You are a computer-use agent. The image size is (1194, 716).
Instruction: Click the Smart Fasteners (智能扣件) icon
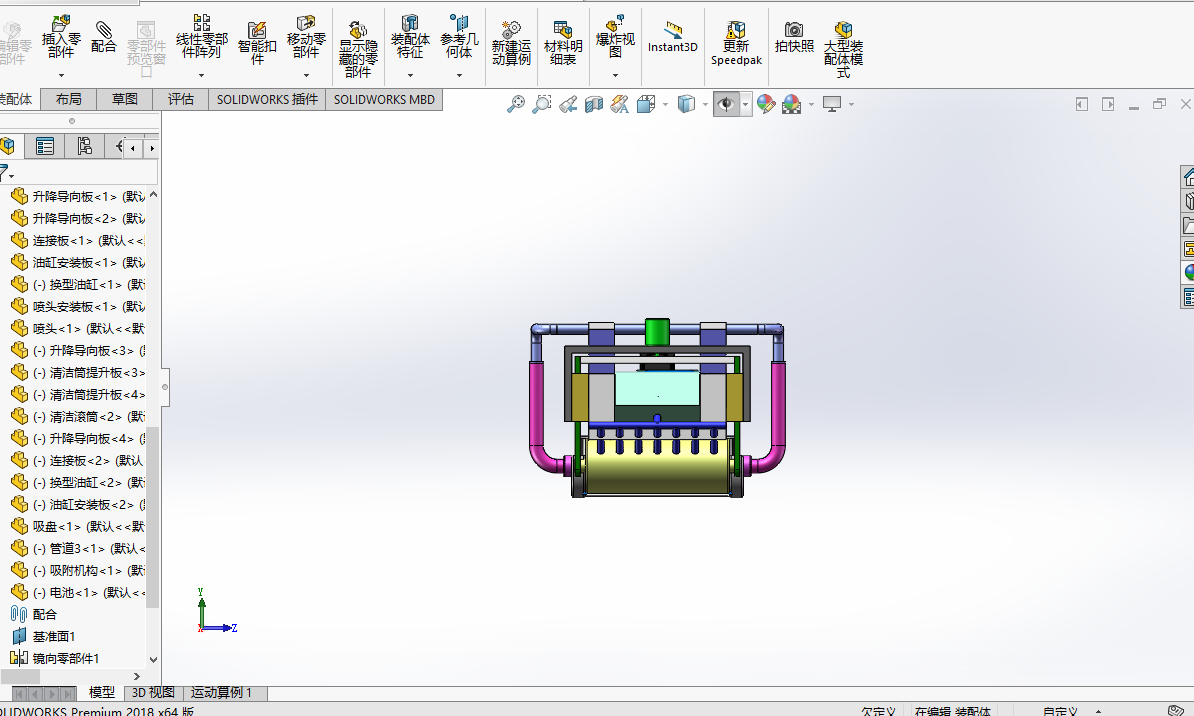(257, 42)
